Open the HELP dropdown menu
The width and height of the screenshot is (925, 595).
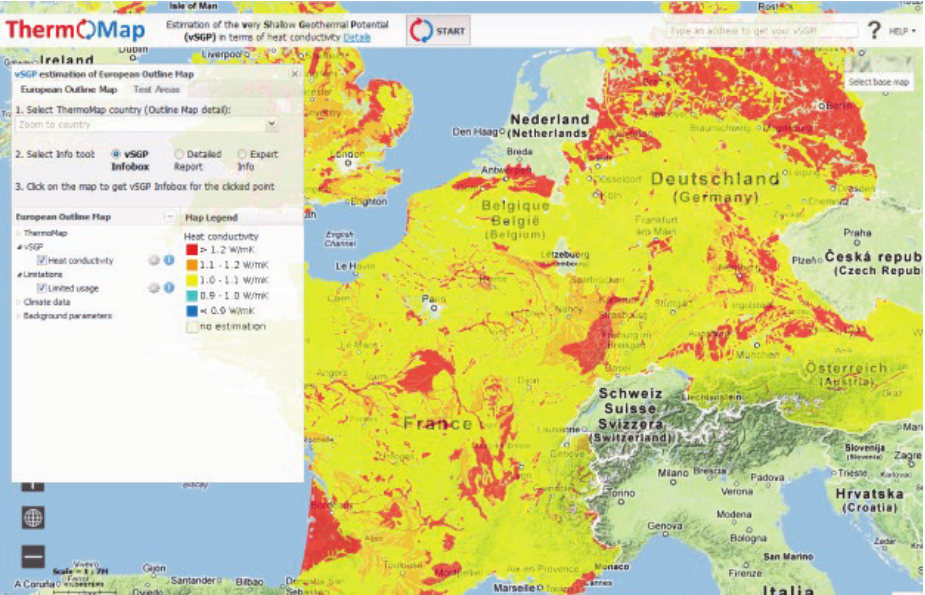pyautogui.click(x=902, y=32)
